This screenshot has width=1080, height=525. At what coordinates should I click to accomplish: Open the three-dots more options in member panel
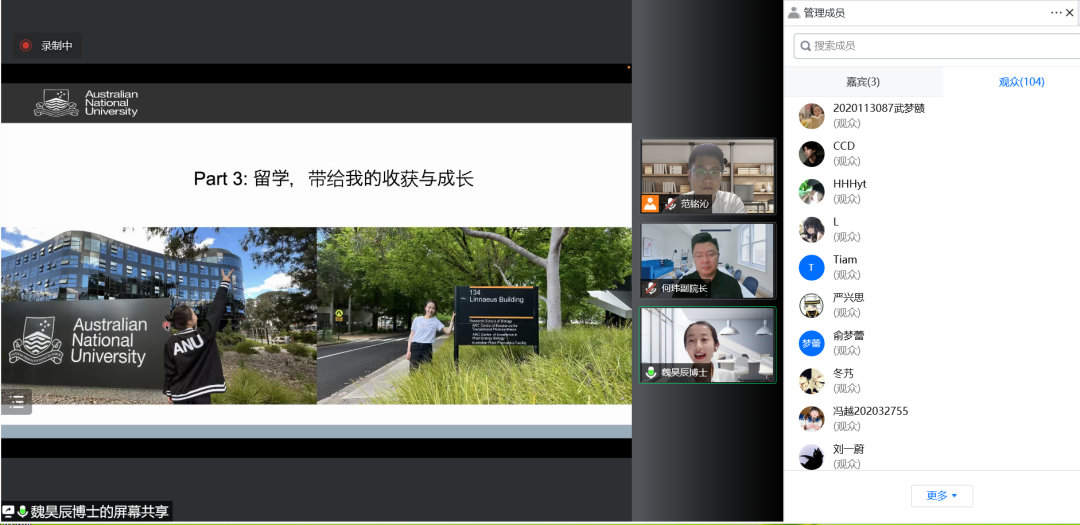click(x=1056, y=12)
